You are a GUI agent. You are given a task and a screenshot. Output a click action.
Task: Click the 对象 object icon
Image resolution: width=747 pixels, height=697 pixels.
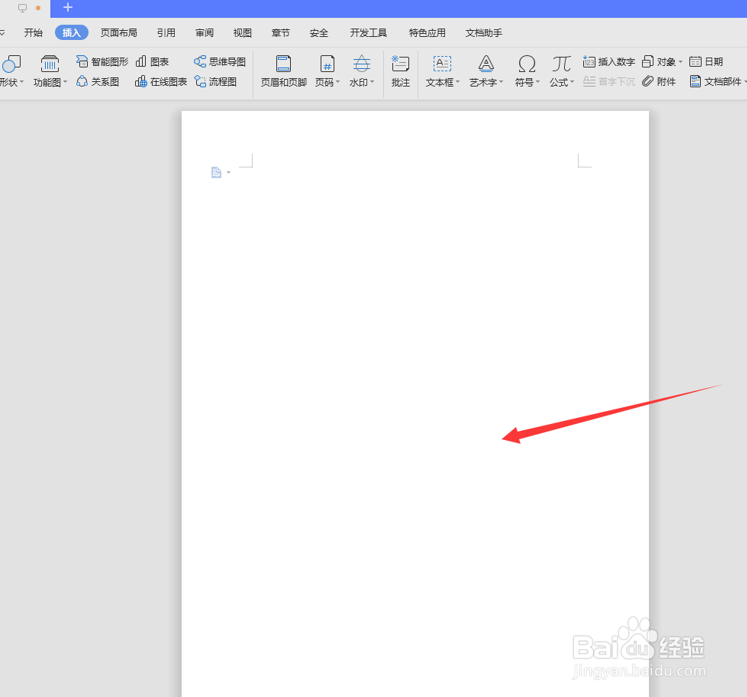pyautogui.click(x=647, y=61)
